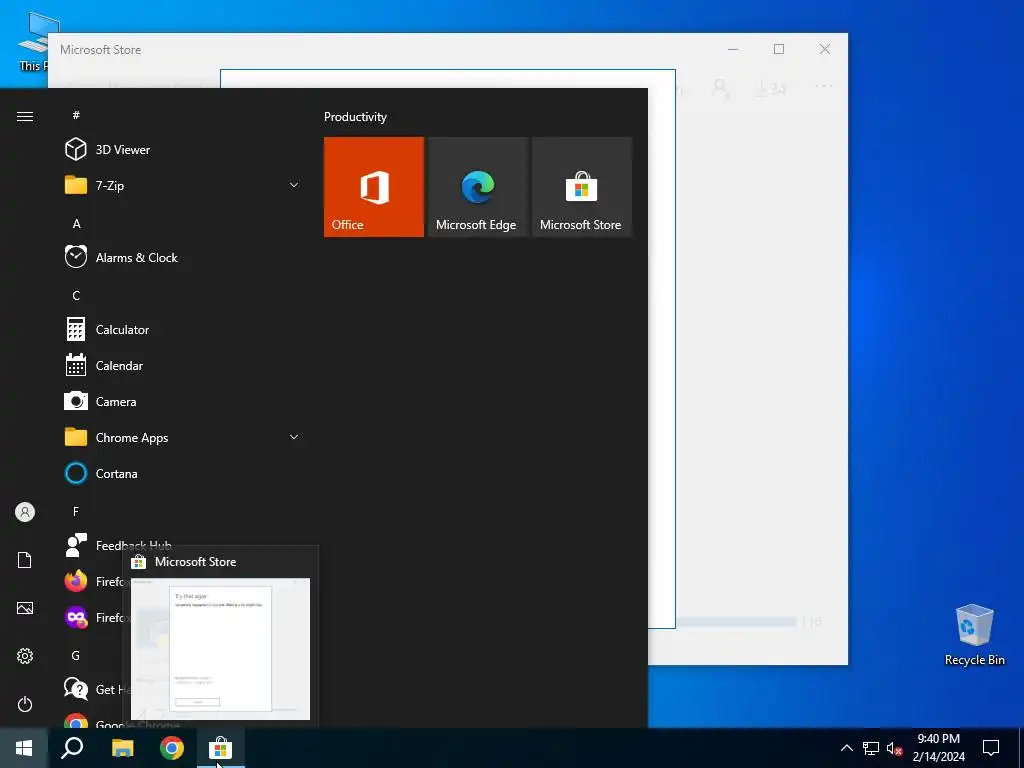Open downloads indicator in Microsoft Store window

click(x=771, y=89)
